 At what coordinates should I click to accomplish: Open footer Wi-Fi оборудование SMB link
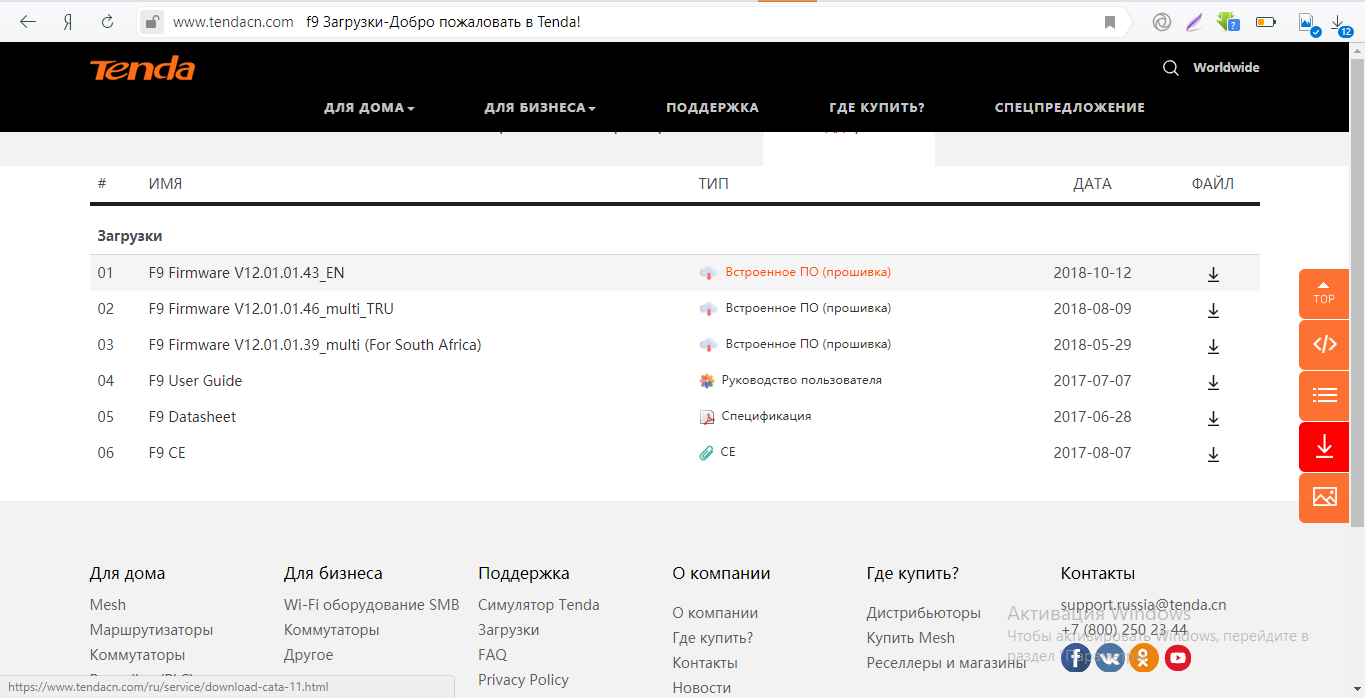[x=372, y=605]
